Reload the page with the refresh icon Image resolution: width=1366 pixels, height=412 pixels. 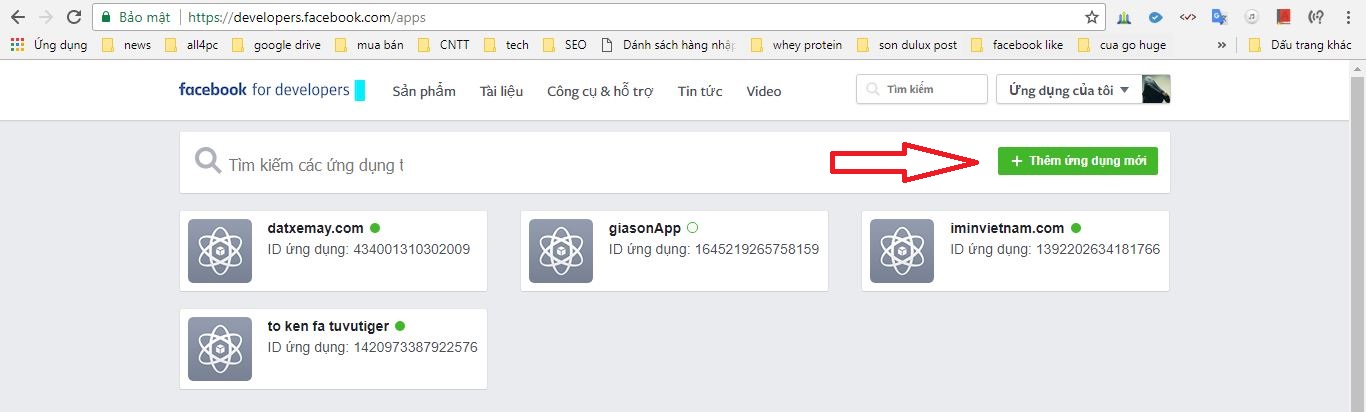pos(74,17)
